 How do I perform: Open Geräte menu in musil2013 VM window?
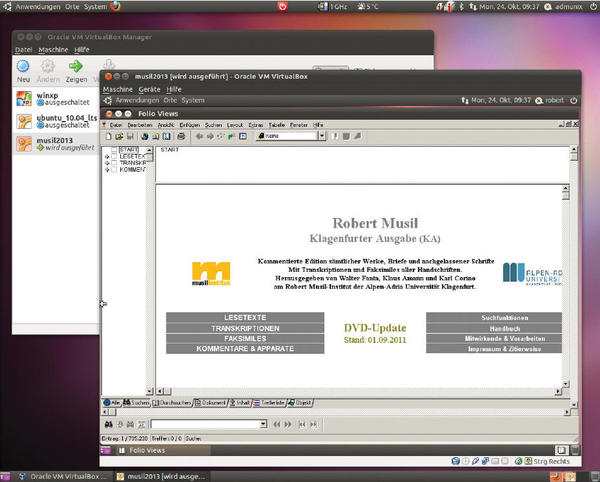149,89
